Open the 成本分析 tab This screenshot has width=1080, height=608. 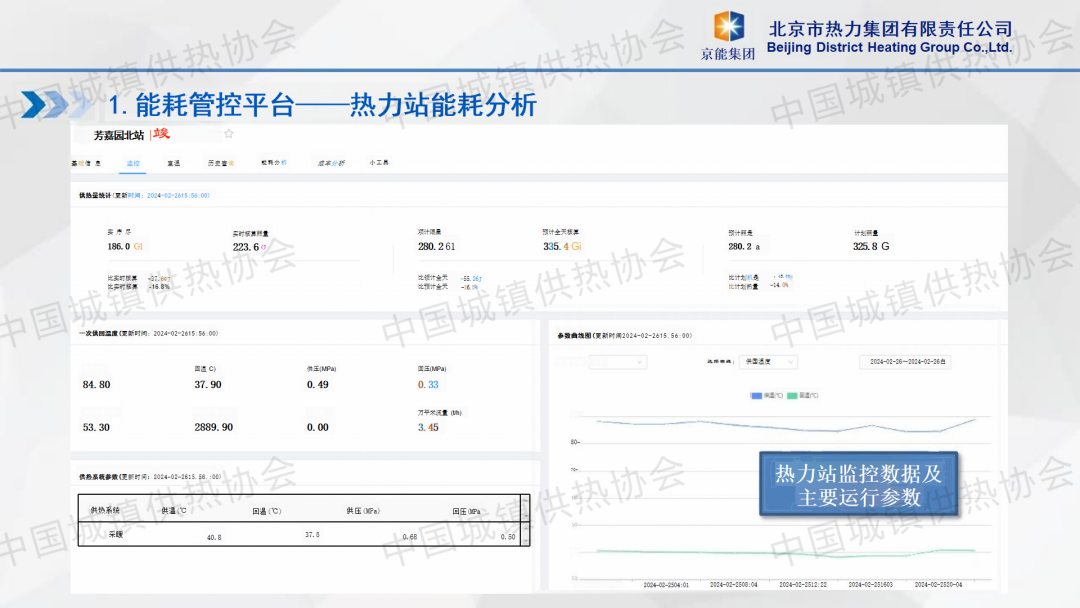pyautogui.click(x=330, y=162)
